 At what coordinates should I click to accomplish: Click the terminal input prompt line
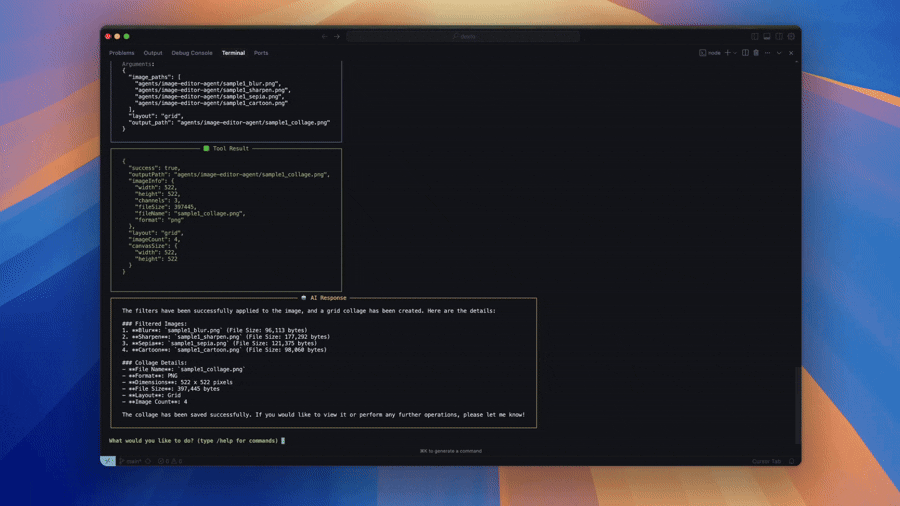point(197,441)
